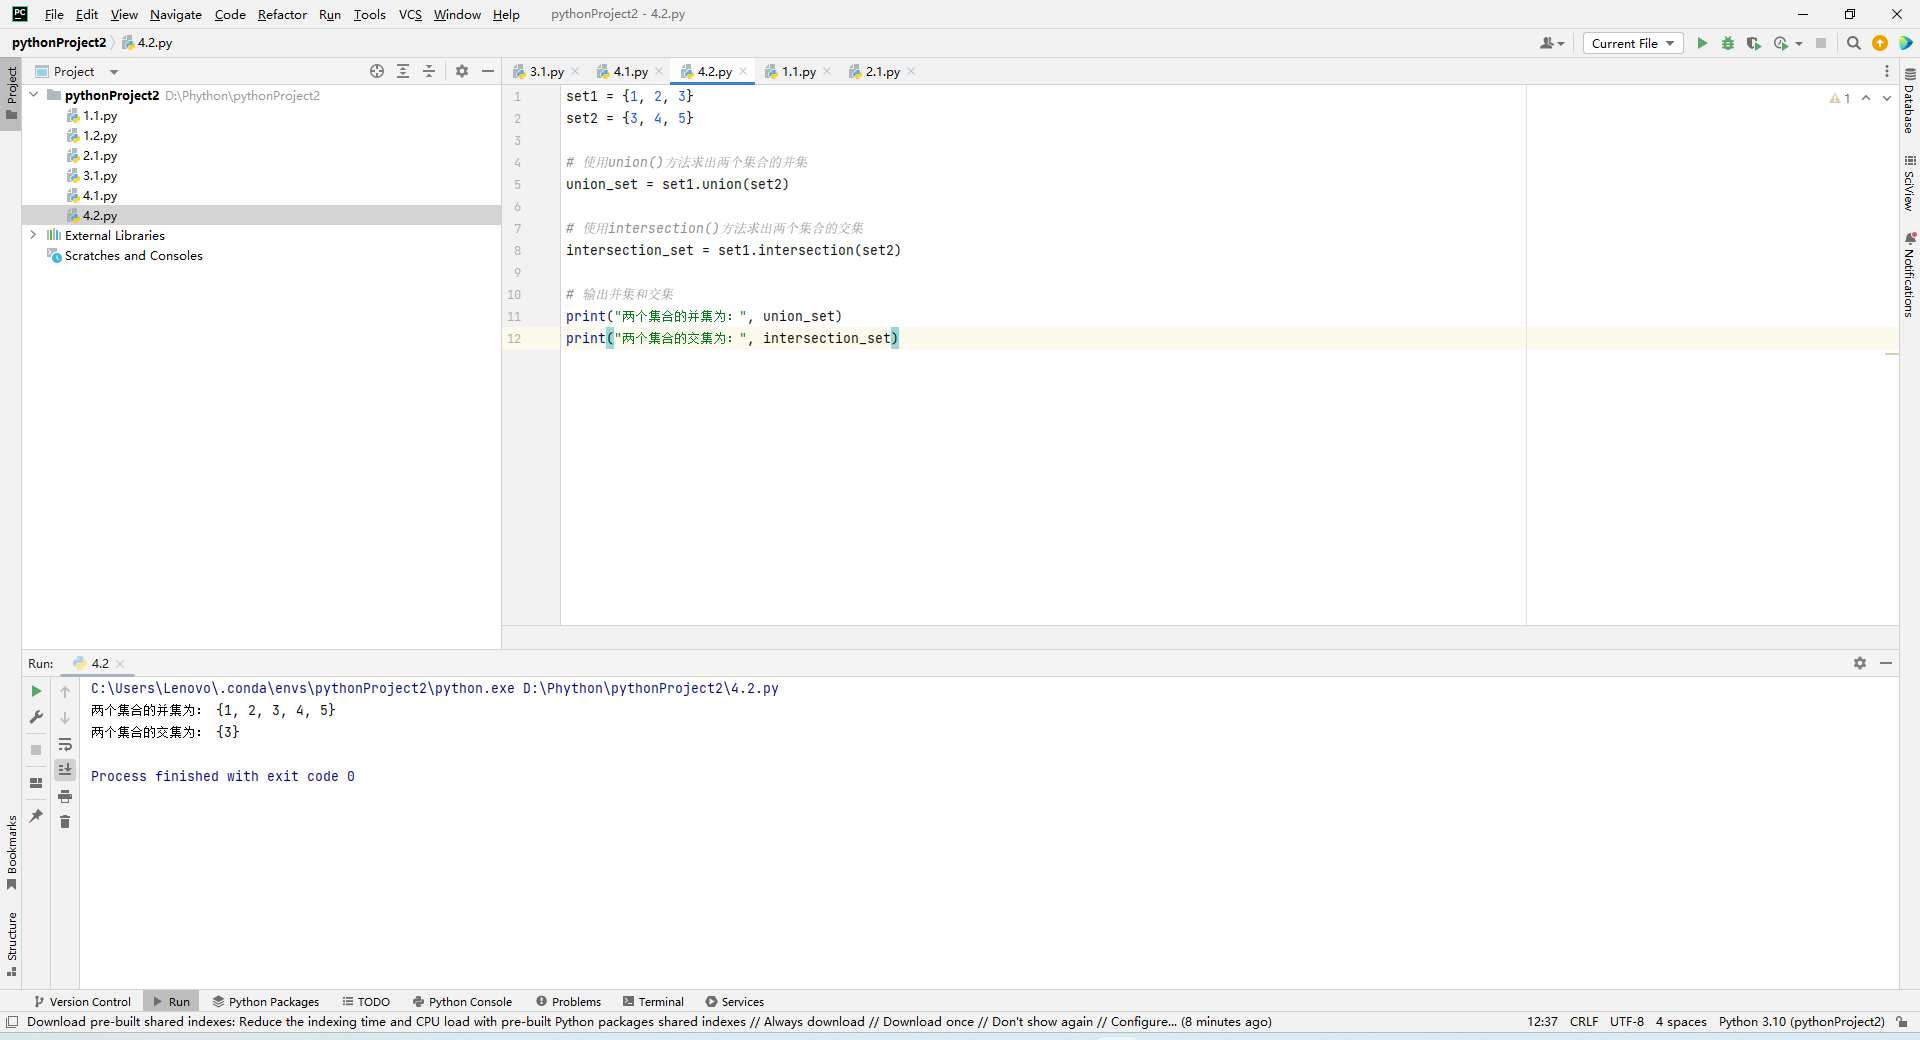Toggle scroll to end of output

point(65,769)
